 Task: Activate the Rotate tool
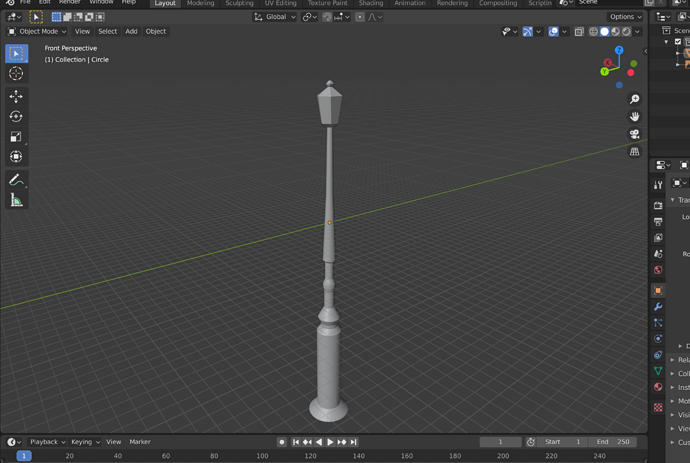pyautogui.click(x=16, y=117)
